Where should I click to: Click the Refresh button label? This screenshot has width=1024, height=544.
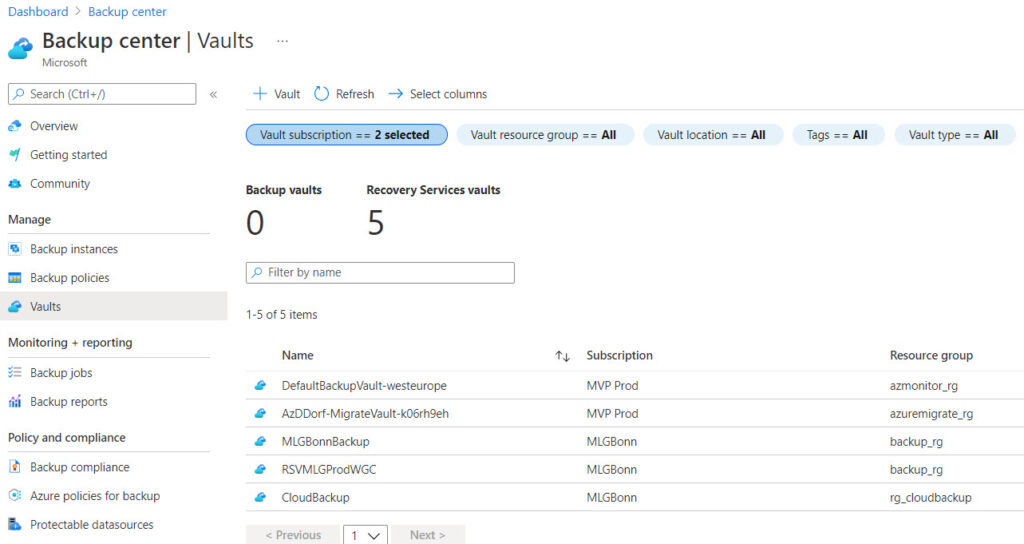point(355,94)
